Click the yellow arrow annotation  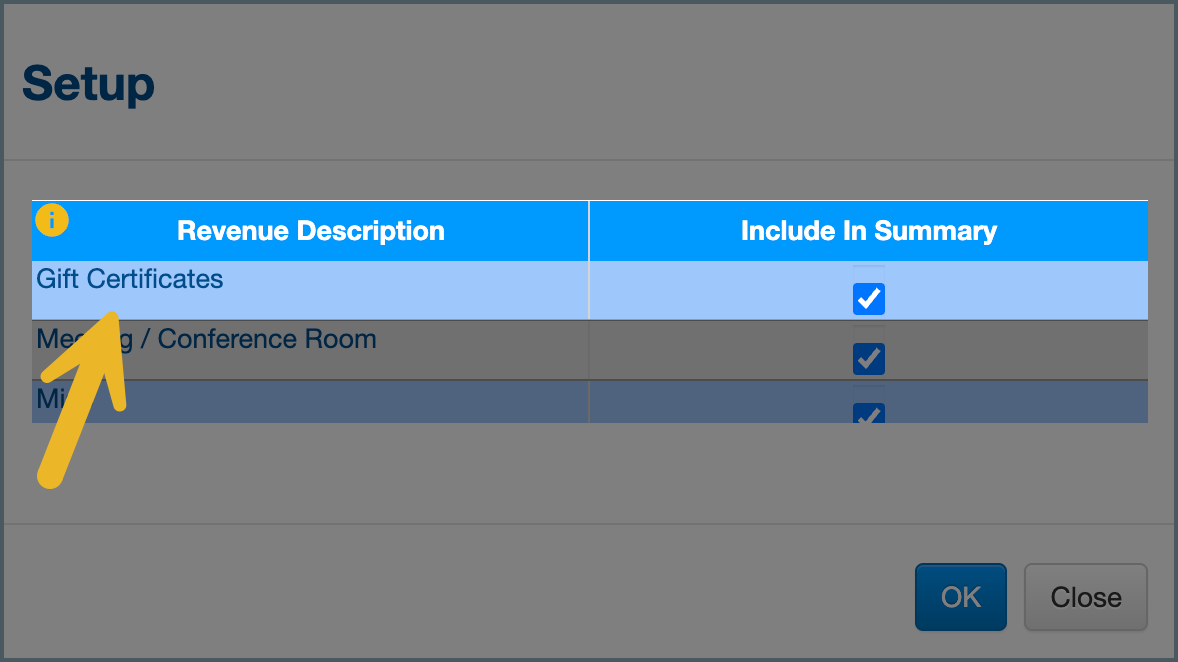click(82, 400)
